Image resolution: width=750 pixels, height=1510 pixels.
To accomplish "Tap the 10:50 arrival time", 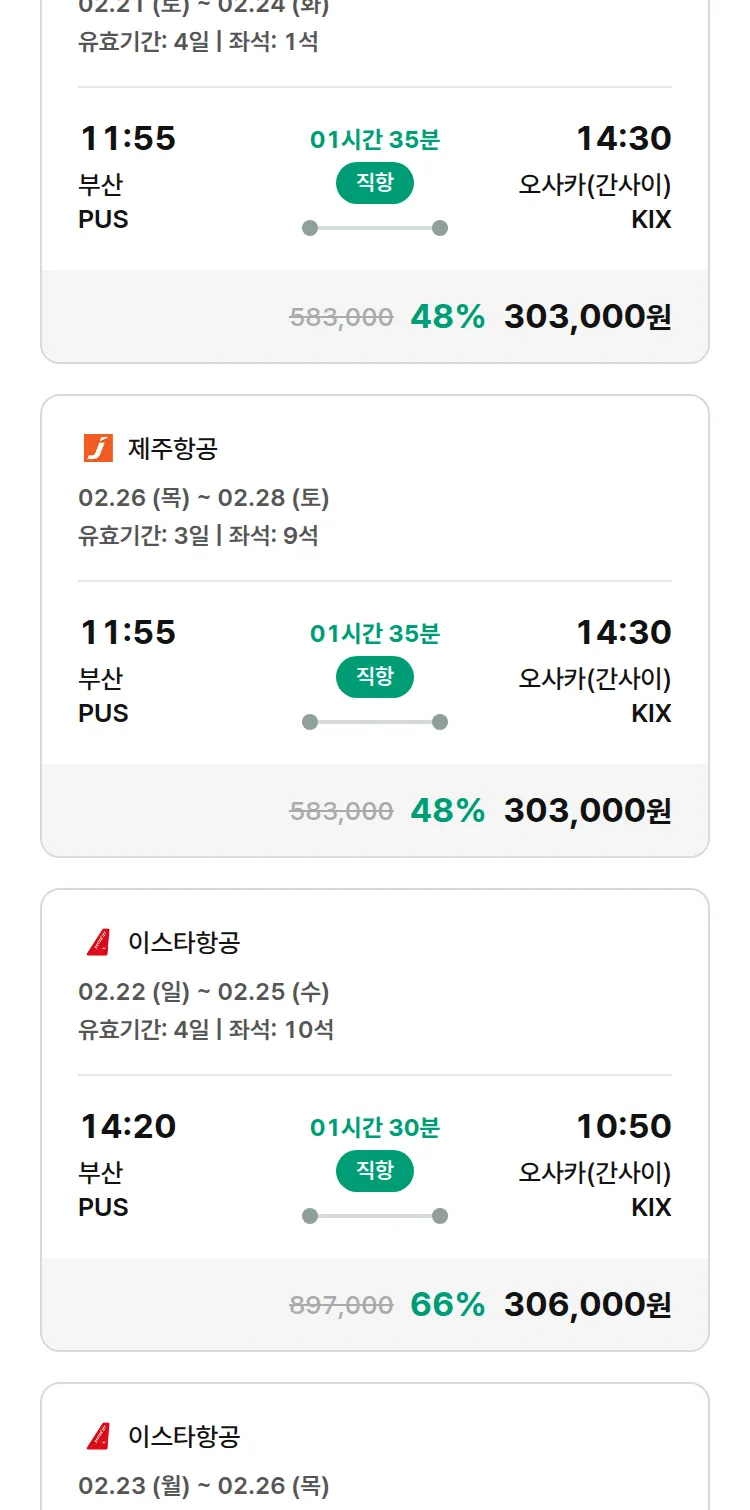I will [x=623, y=1126].
